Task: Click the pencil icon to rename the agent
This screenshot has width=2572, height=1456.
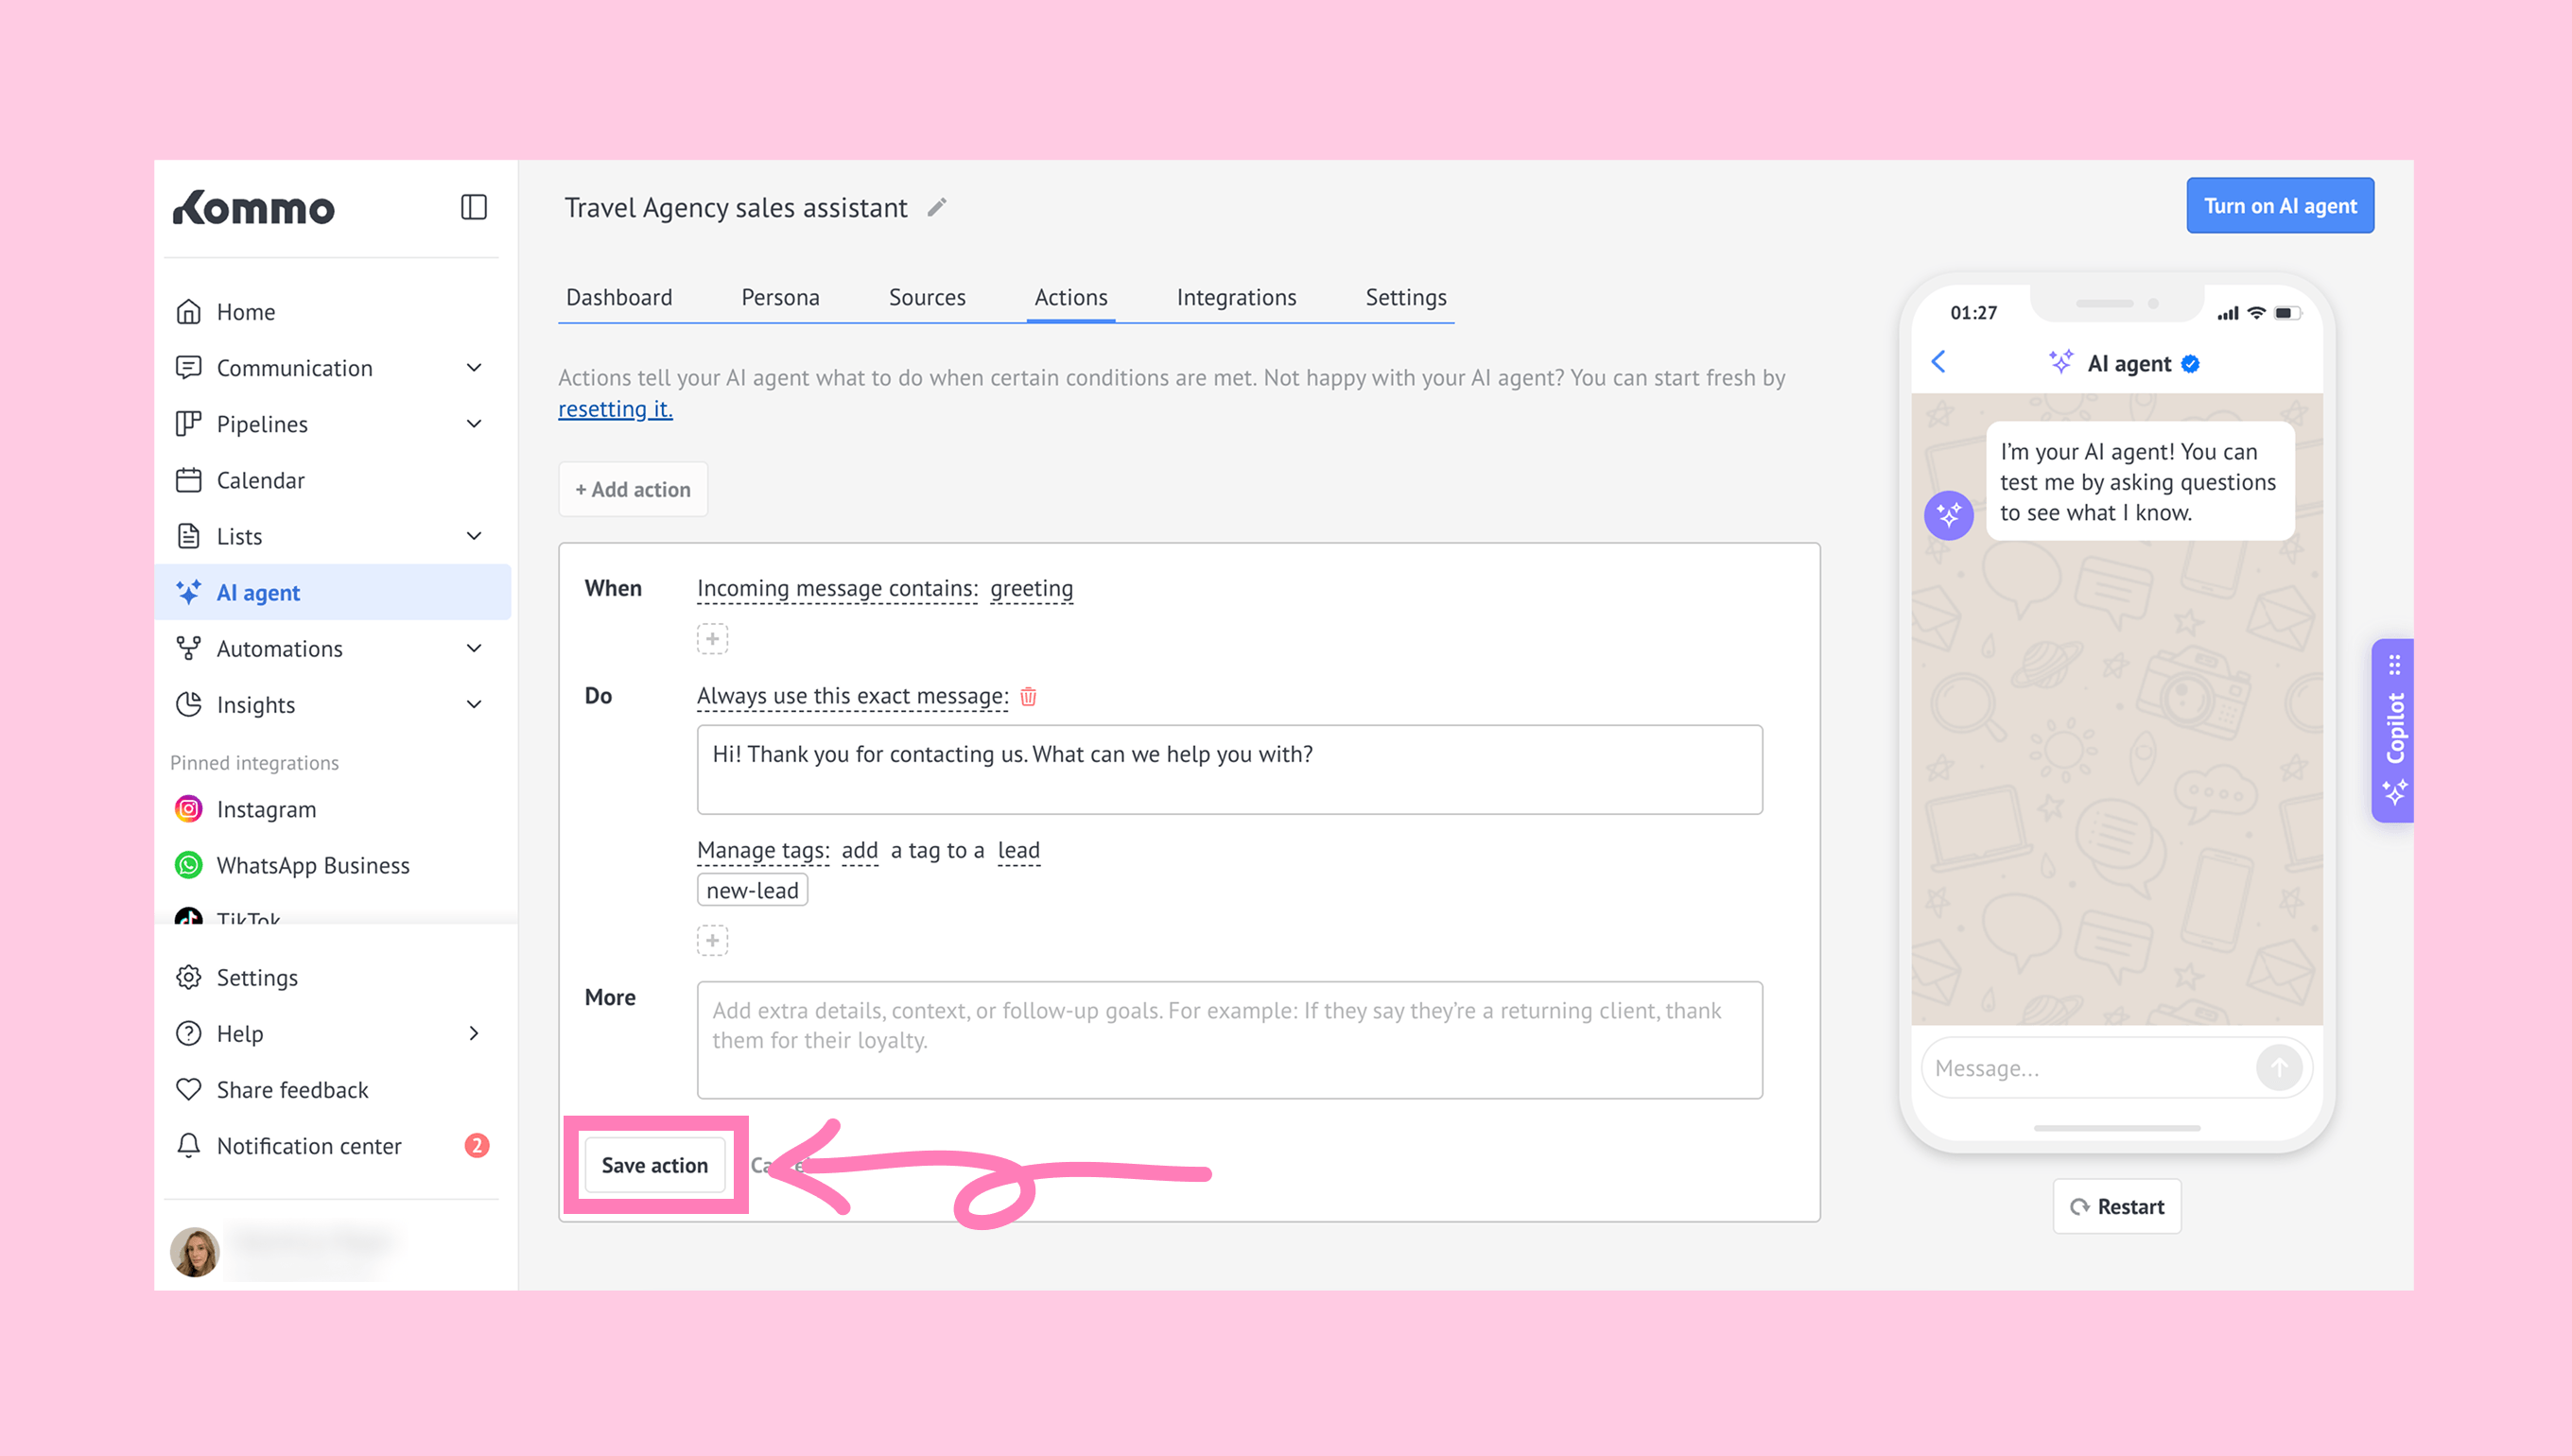Action: 936,207
